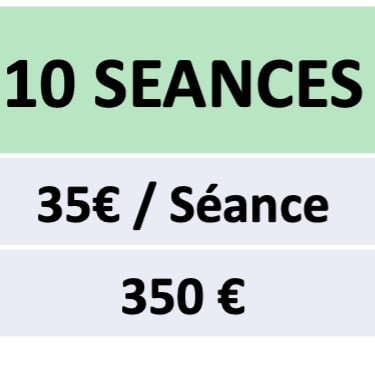Click the empty green area above header text
Viewport: 375px width, 366px height.
pos(187,31)
